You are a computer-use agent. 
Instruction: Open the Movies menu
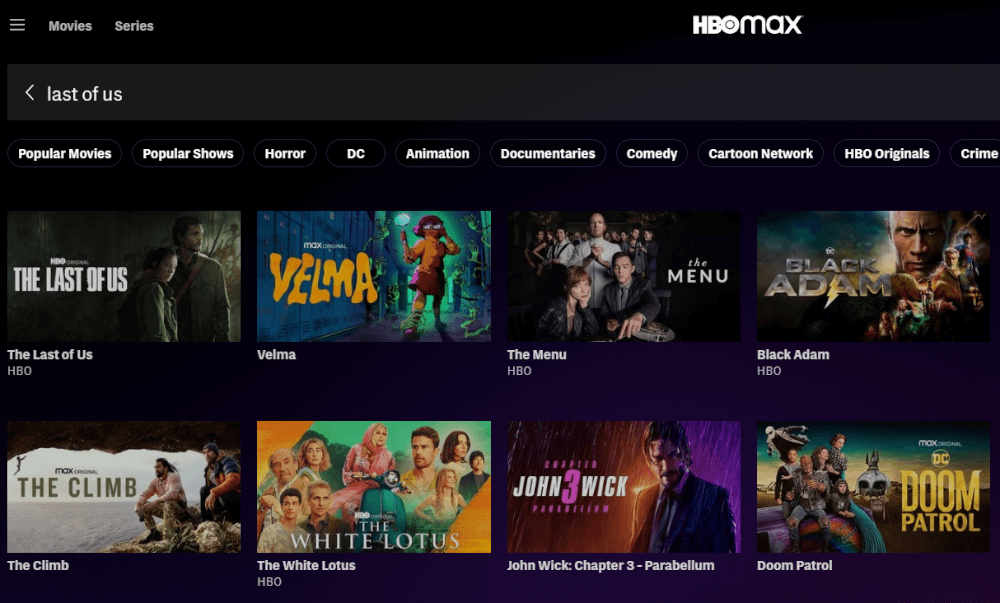70,26
